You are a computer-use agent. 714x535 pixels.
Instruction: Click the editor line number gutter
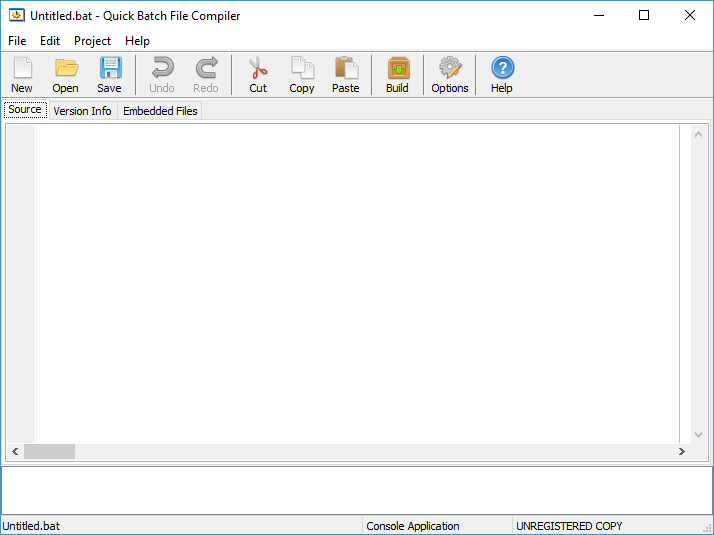tap(21, 283)
